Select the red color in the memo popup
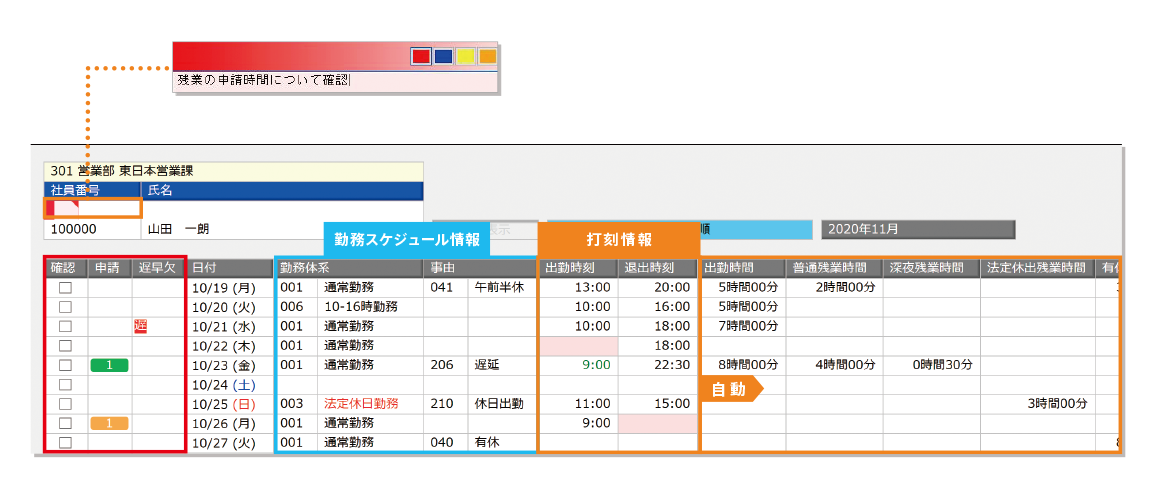 [422, 57]
